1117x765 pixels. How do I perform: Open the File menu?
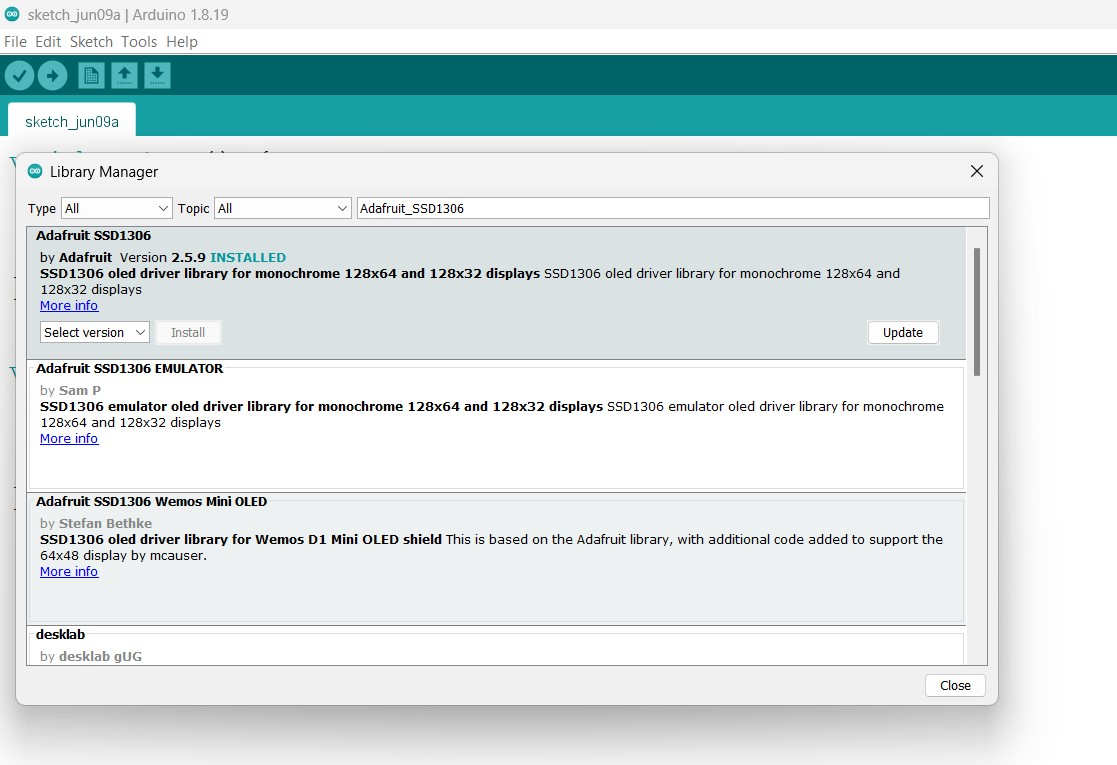tap(15, 42)
